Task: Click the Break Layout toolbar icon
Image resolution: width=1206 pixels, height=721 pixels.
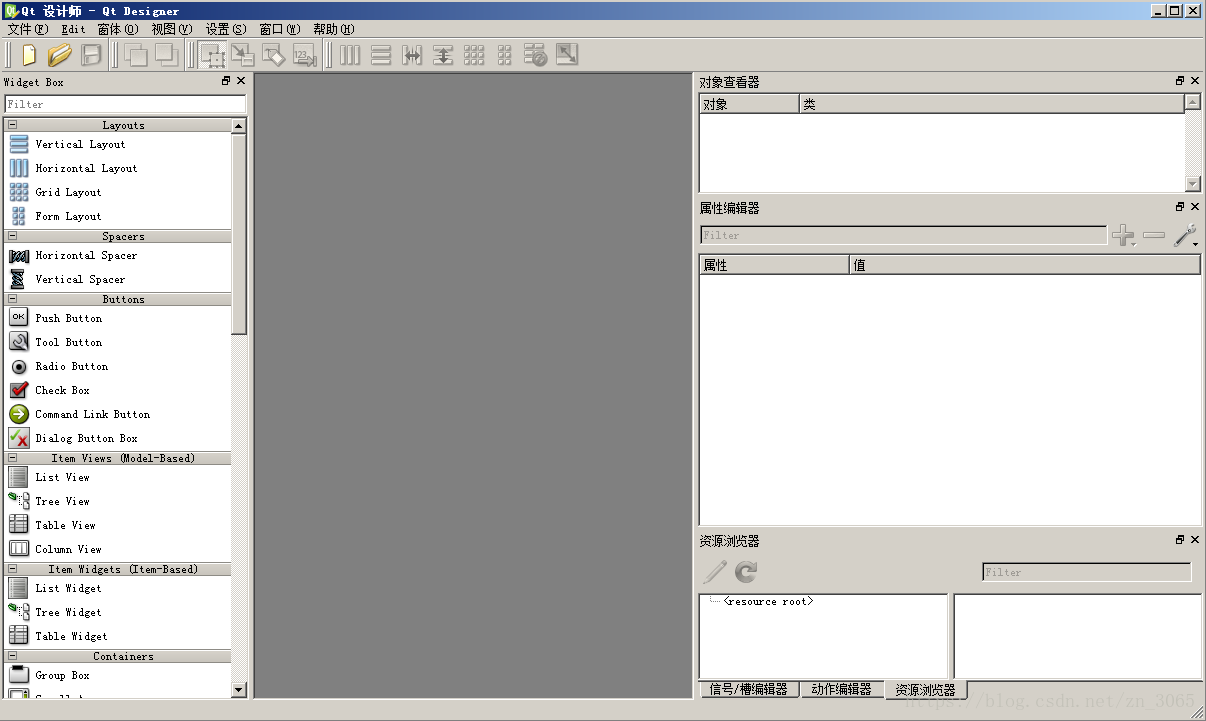Action: coord(535,55)
